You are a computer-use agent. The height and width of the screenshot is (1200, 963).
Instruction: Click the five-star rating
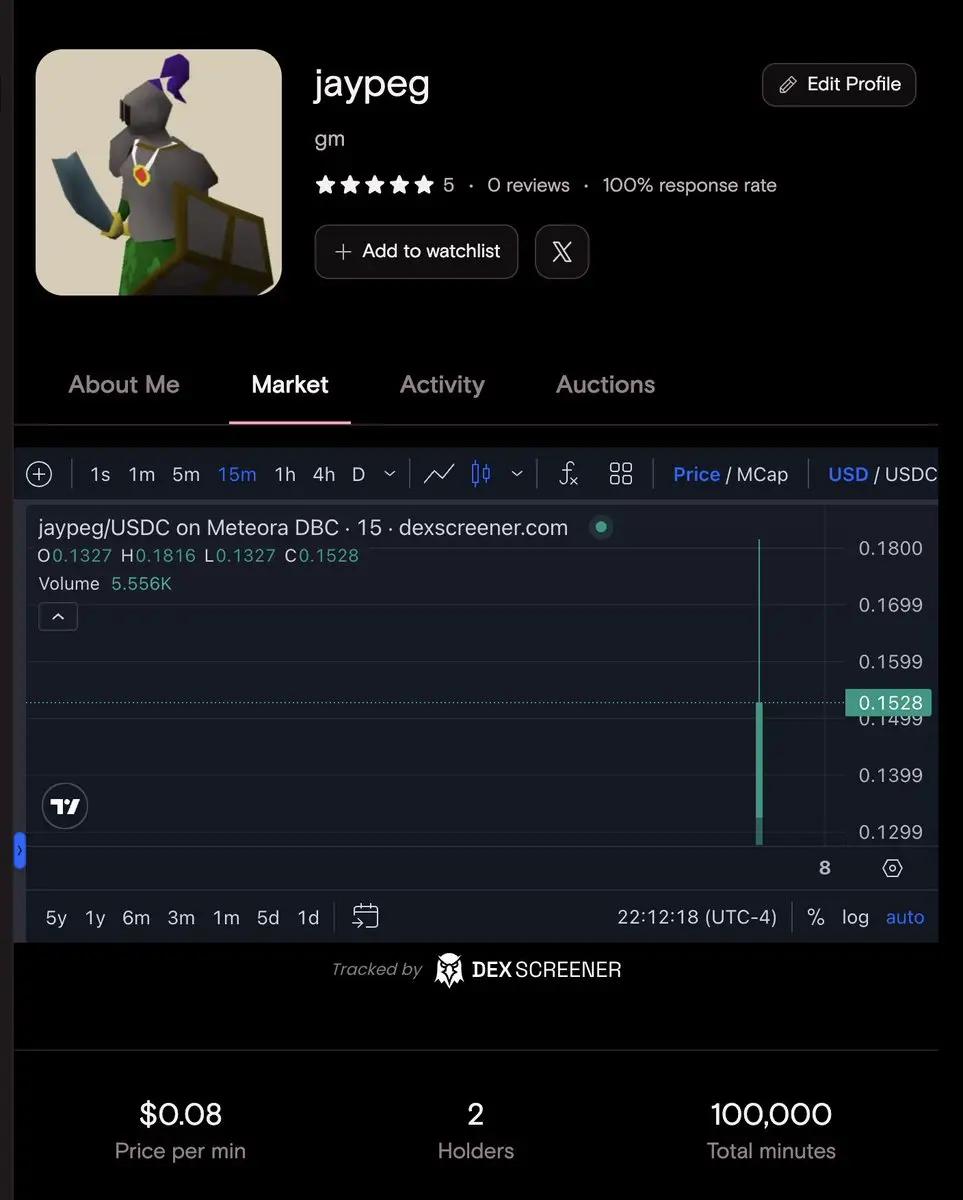tap(374, 185)
